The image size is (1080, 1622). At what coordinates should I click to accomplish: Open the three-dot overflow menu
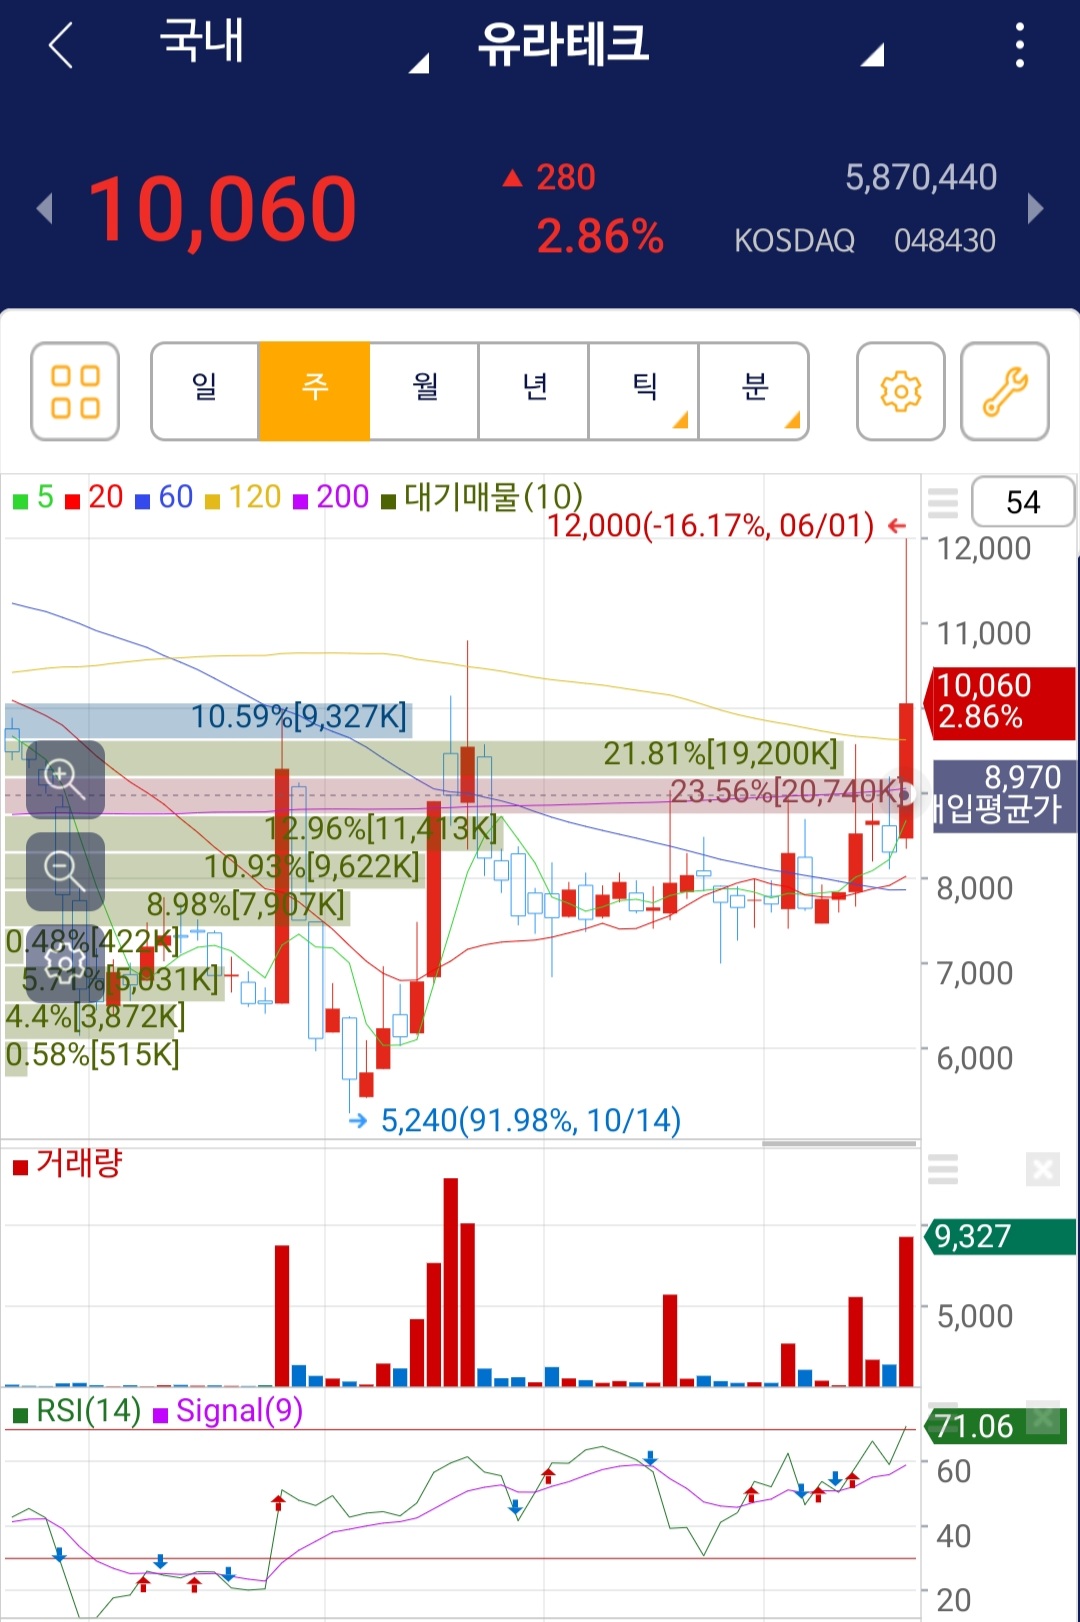coord(1019,46)
